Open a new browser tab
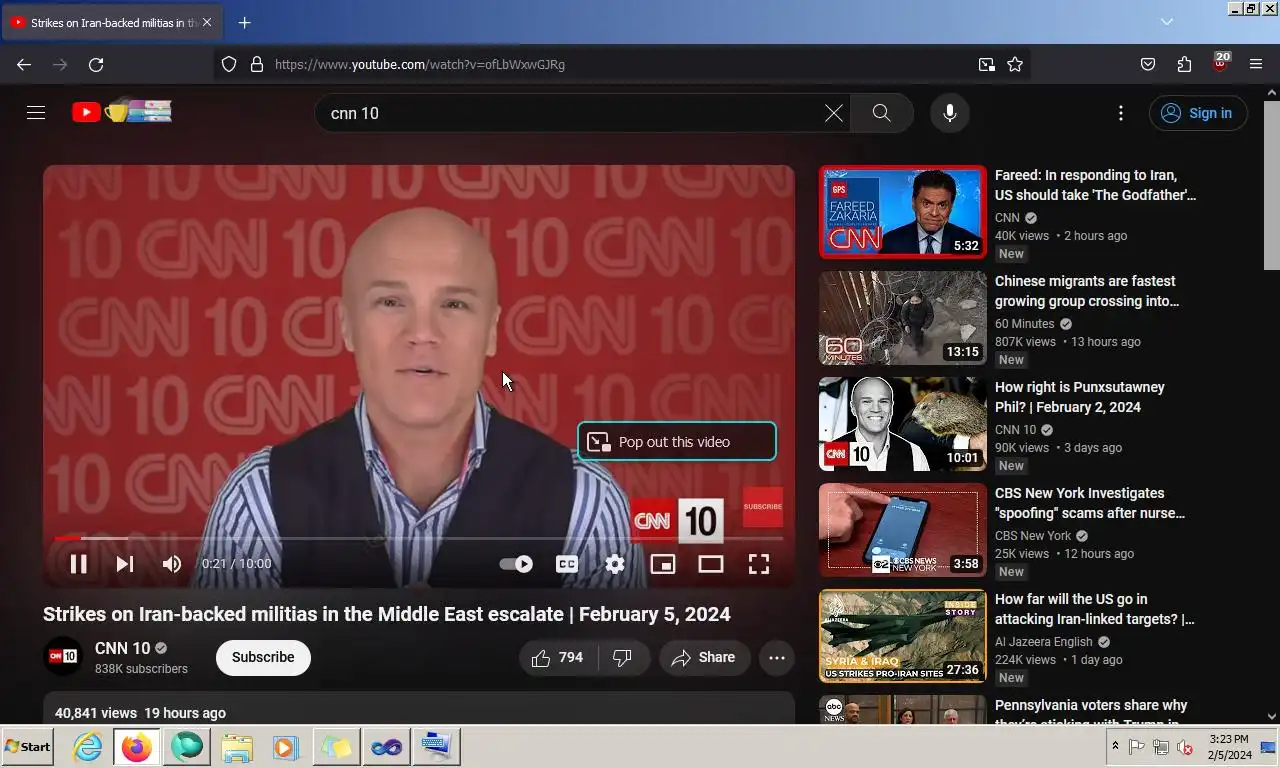Viewport: 1280px width, 768px height. [244, 22]
